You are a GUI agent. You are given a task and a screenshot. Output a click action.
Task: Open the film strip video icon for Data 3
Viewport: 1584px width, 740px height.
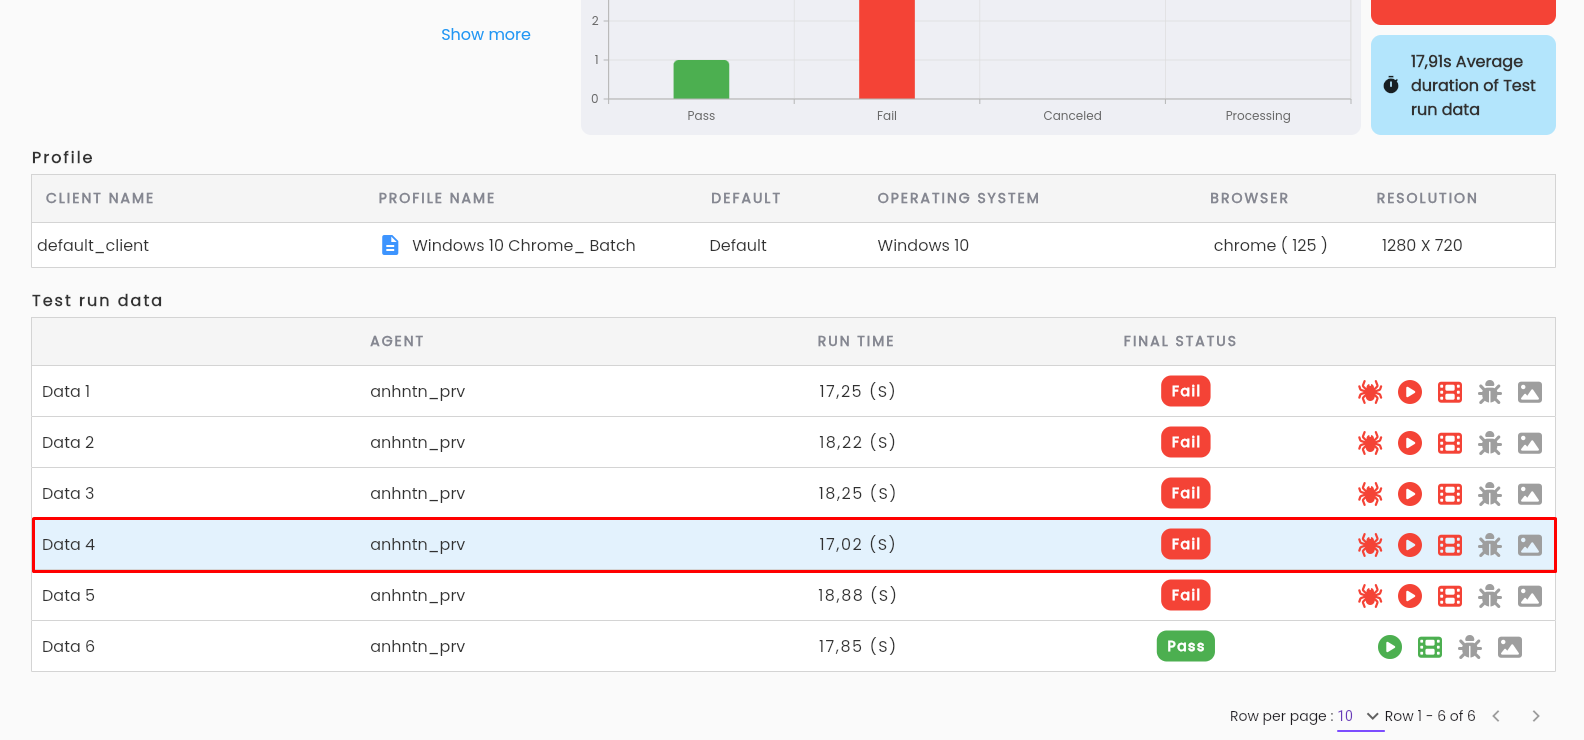point(1450,494)
